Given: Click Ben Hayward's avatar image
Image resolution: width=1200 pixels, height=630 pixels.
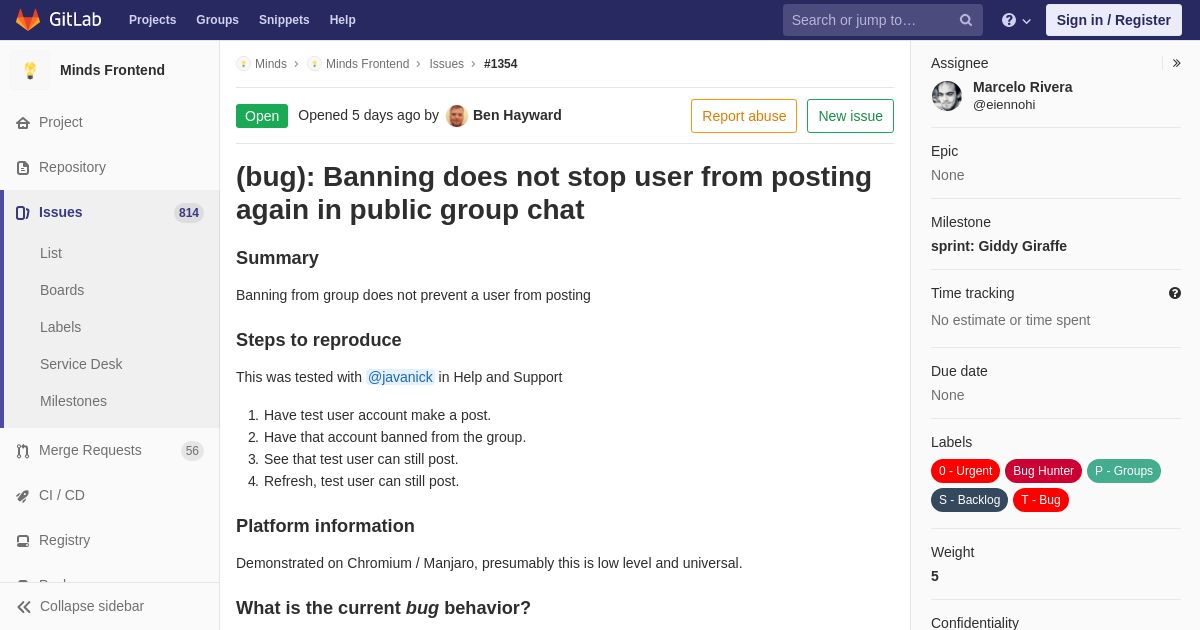Looking at the screenshot, I should point(457,116).
